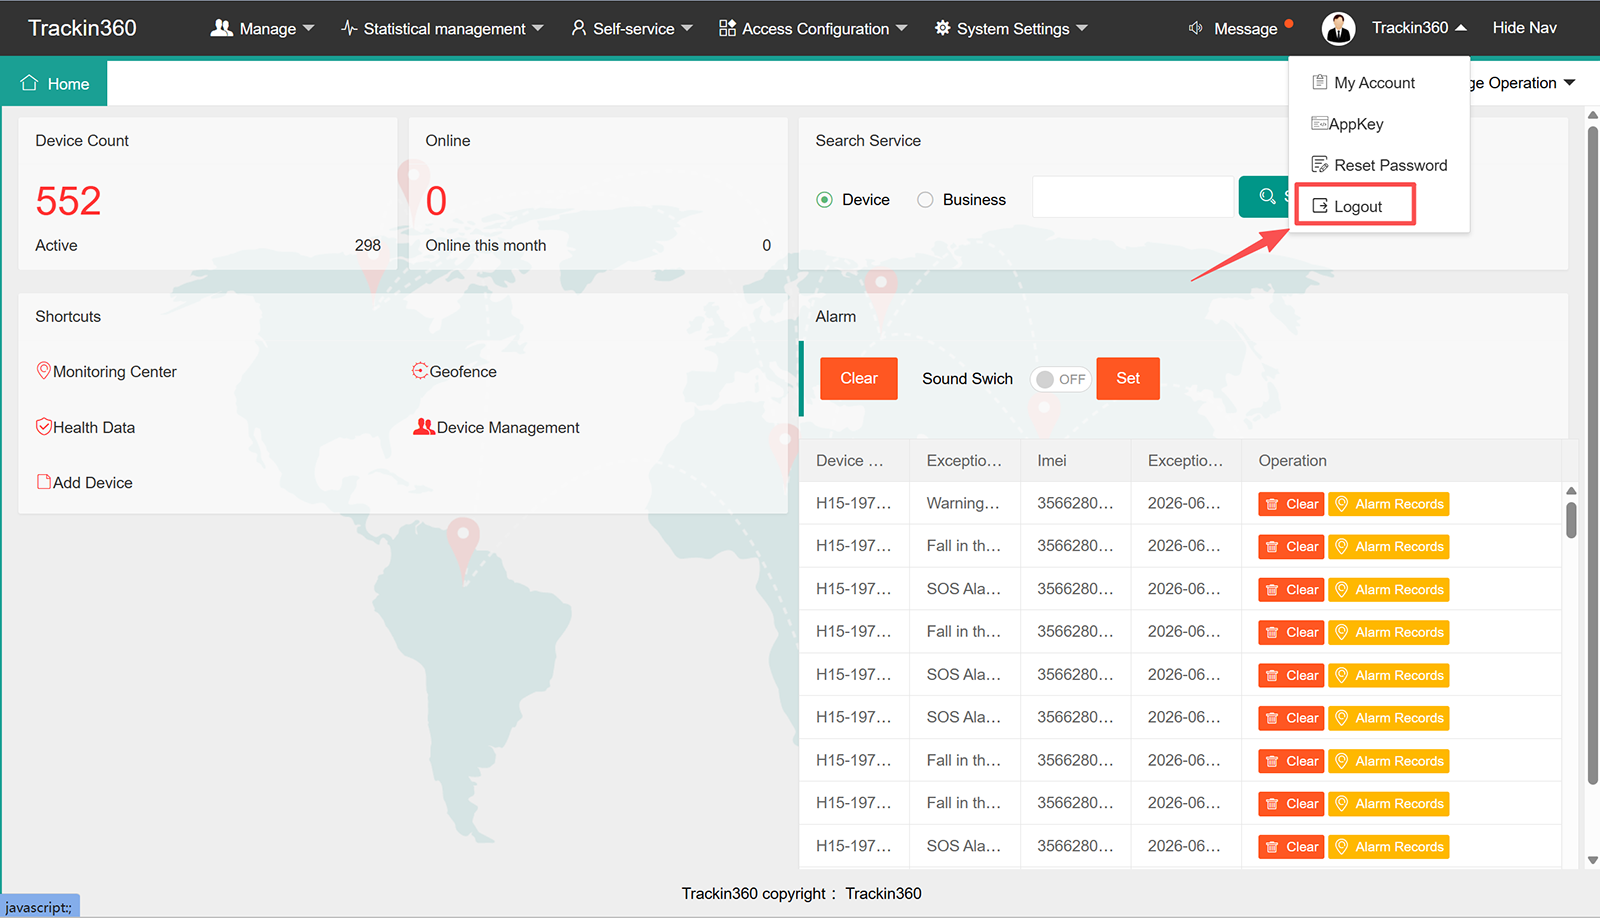Select the Business radio button

(925, 200)
